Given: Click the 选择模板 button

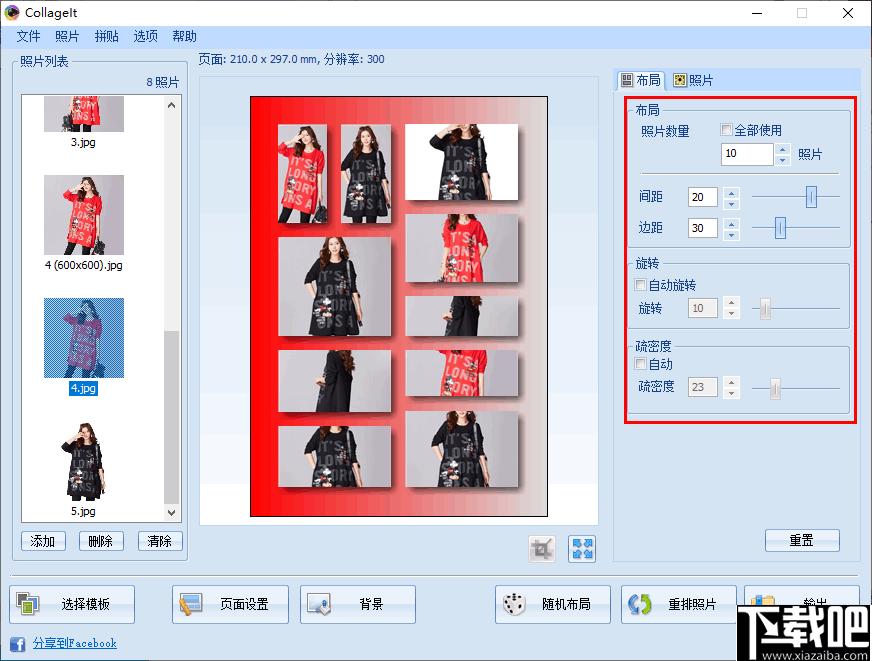Looking at the screenshot, I should coord(72,604).
